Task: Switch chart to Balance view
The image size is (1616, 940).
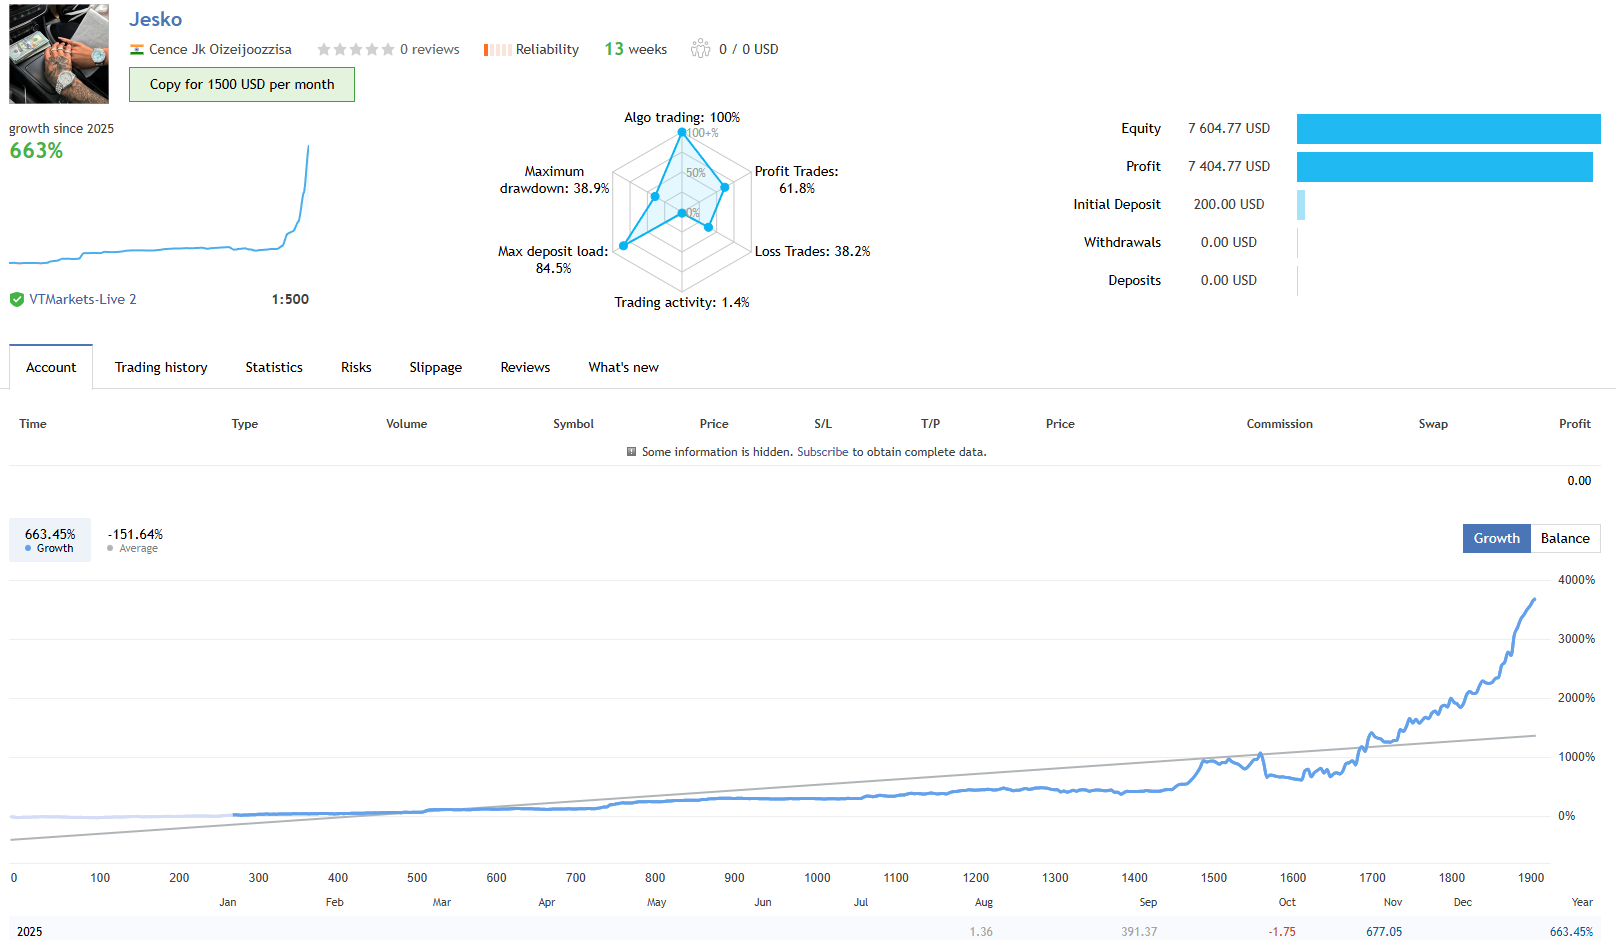Action: [x=1564, y=538]
